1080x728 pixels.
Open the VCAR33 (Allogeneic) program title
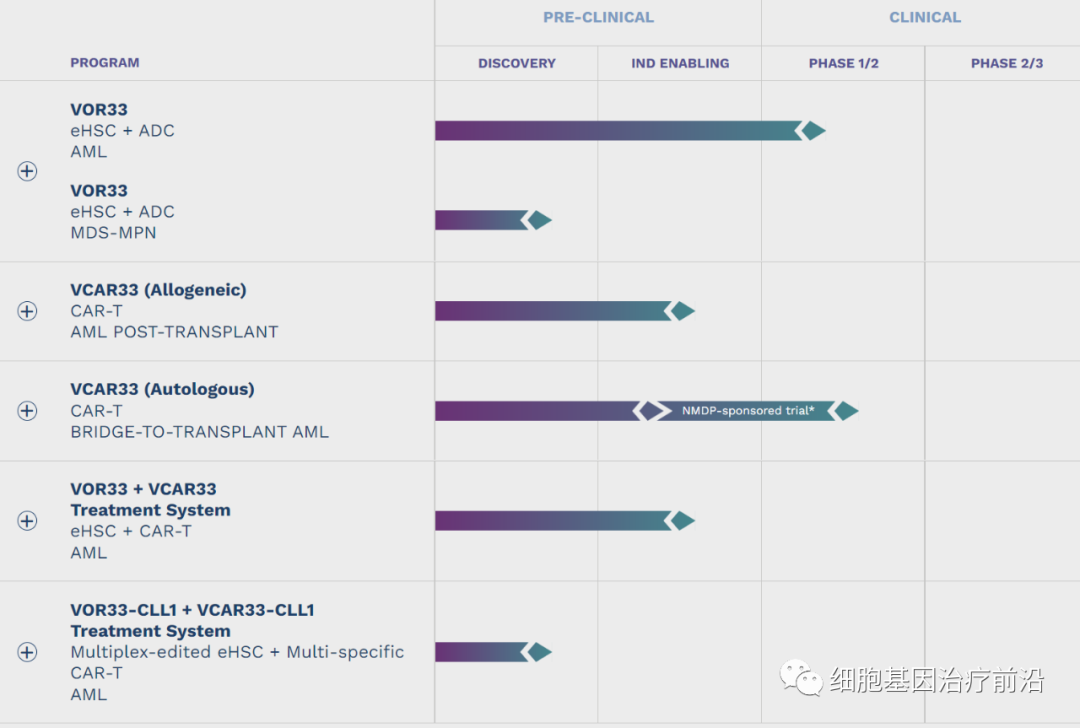158,290
